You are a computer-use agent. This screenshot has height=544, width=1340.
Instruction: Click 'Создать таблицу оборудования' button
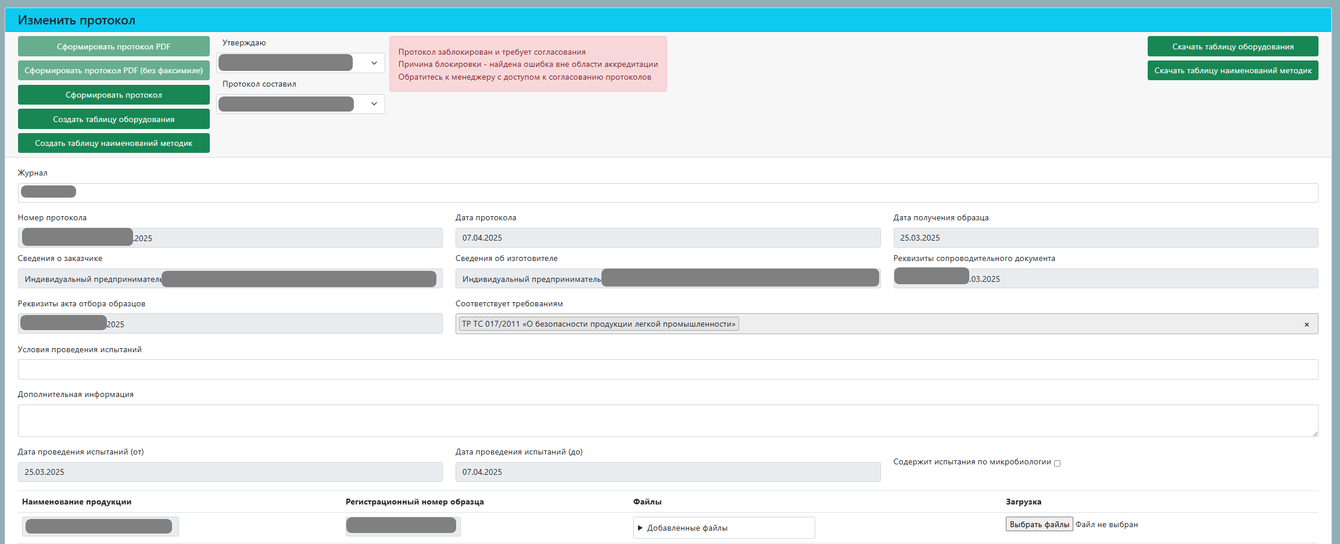coord(114,119)
